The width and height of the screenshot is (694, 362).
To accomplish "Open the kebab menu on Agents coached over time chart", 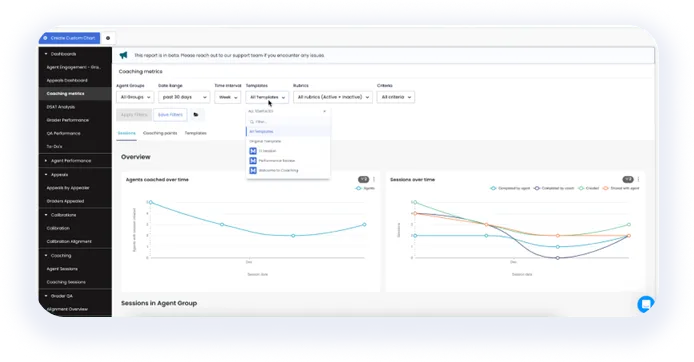I will click(374, 180).
